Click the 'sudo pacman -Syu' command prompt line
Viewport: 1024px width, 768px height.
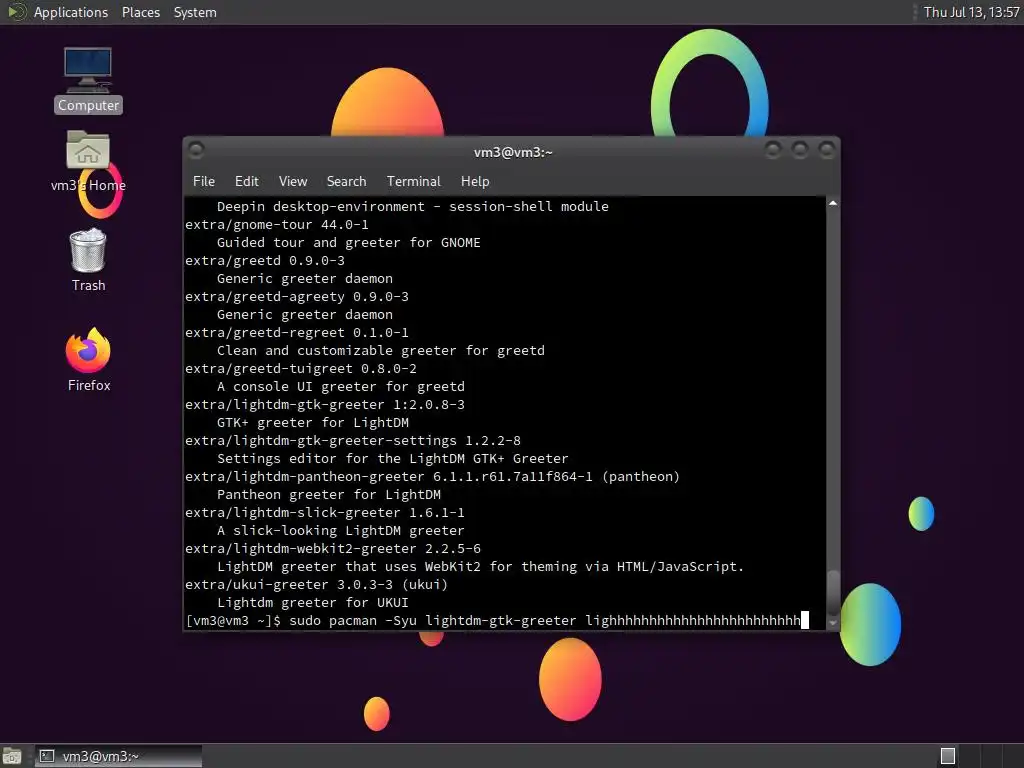tap(496, 620)
